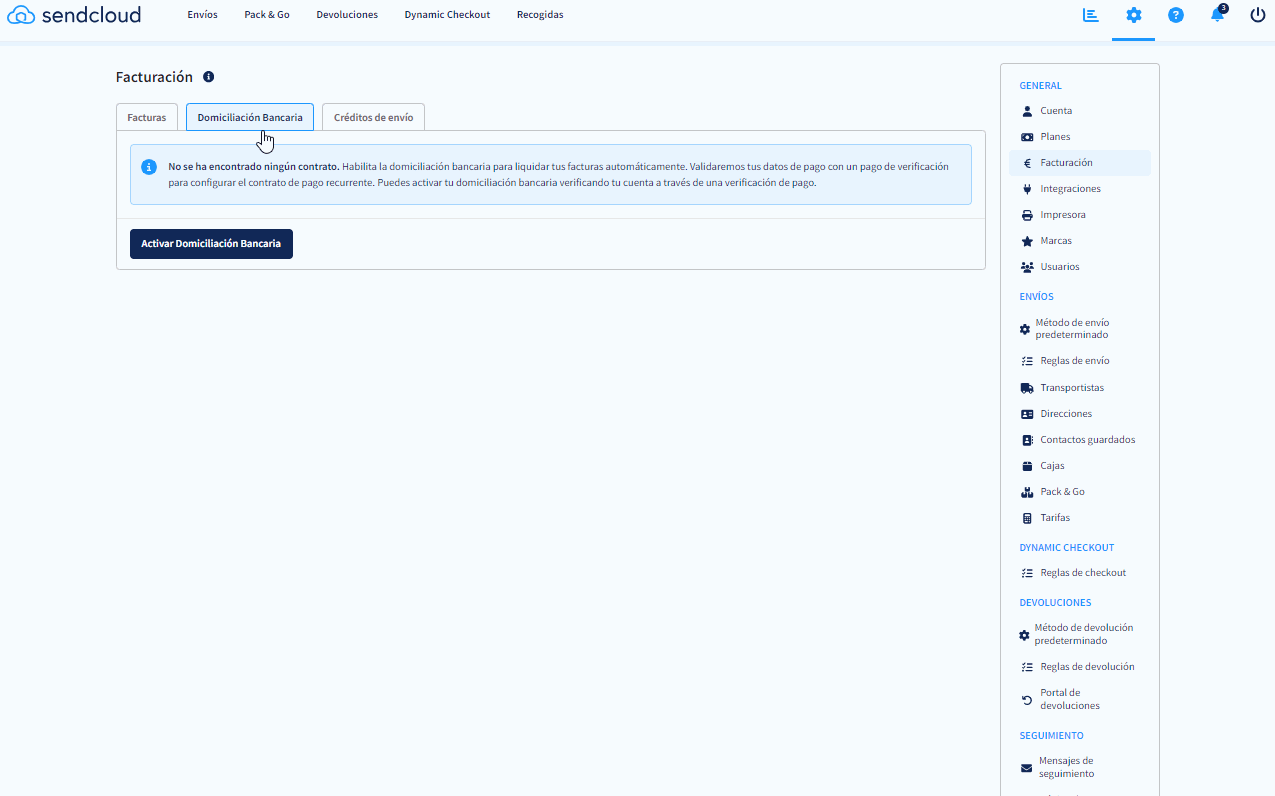The width and height of the screenshot is (1275, 796).
Task: Click the GENERAL section heading
Action: [1040, 86]
